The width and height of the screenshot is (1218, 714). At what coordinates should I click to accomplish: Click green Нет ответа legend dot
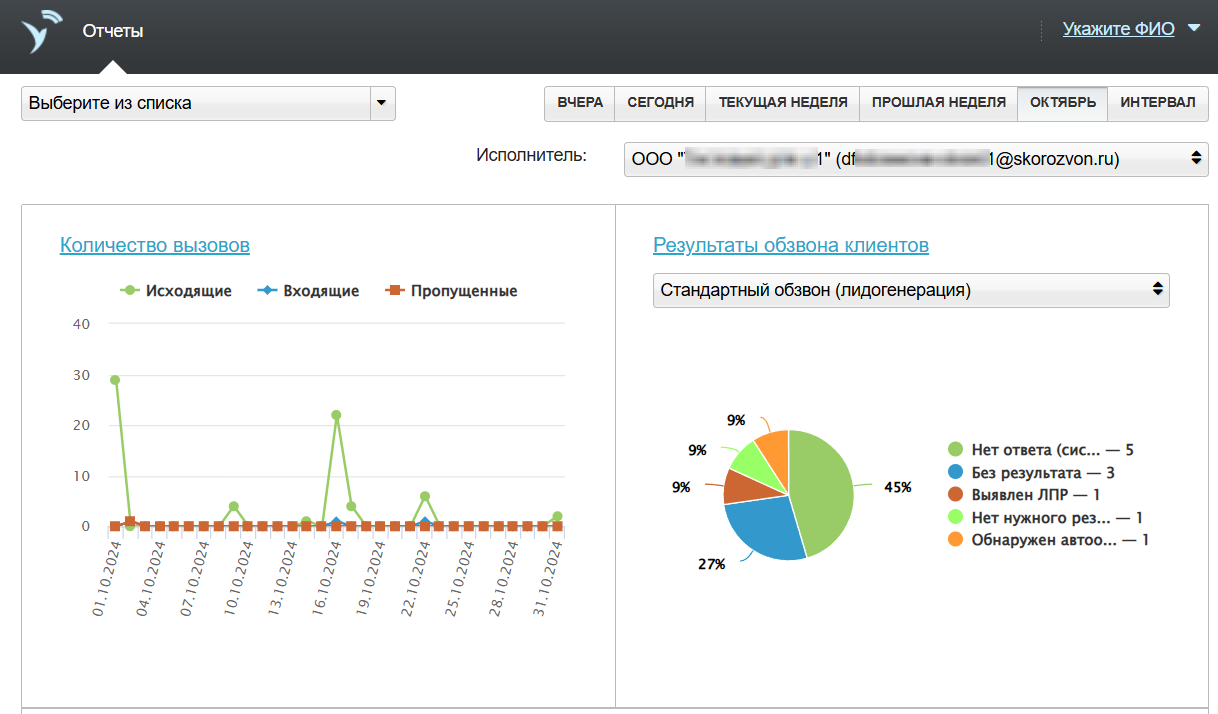click(x=955, y=450)
